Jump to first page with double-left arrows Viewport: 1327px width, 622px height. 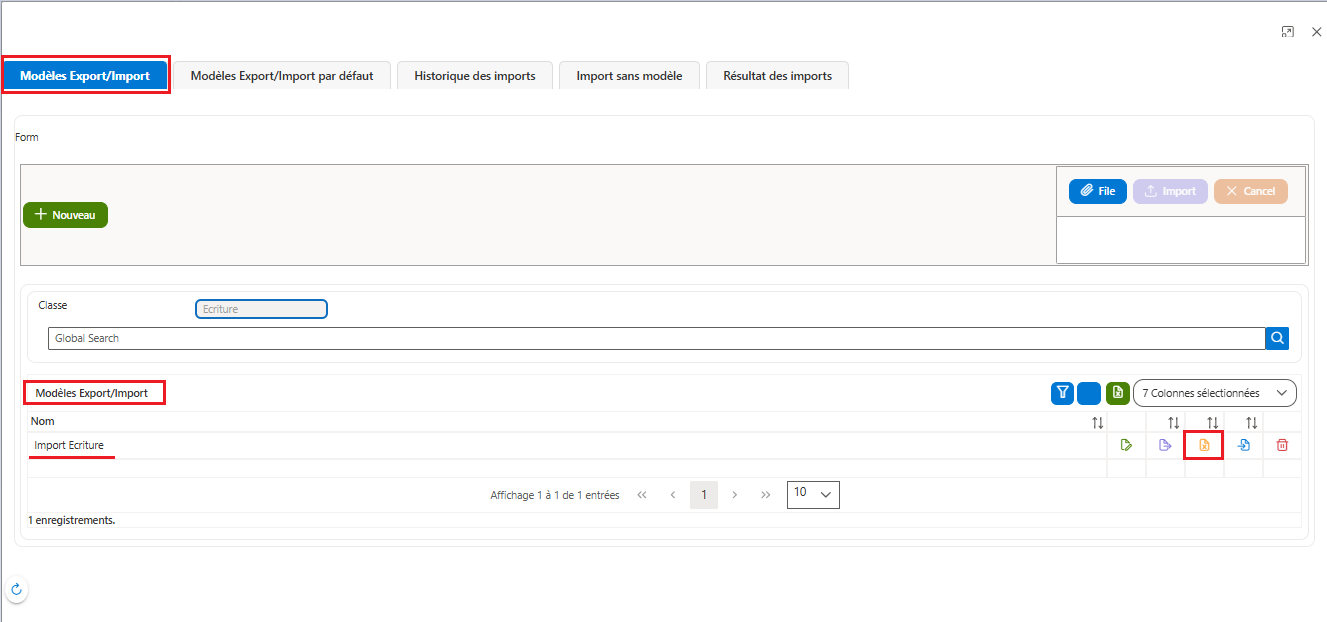pyautogui.click(x=642, y=495)
